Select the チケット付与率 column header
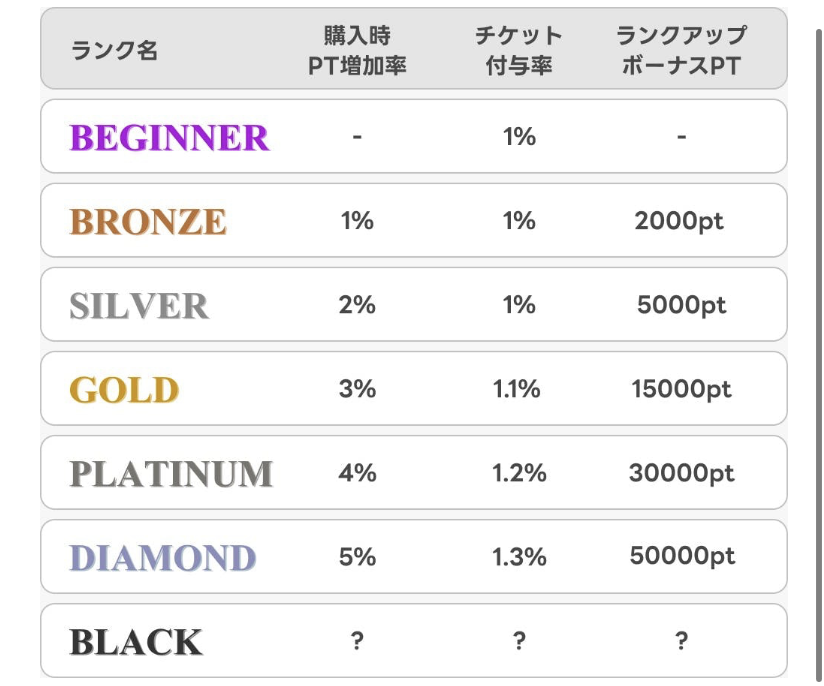Viewport: 824px width, 686px height. [x=519, y=50]
